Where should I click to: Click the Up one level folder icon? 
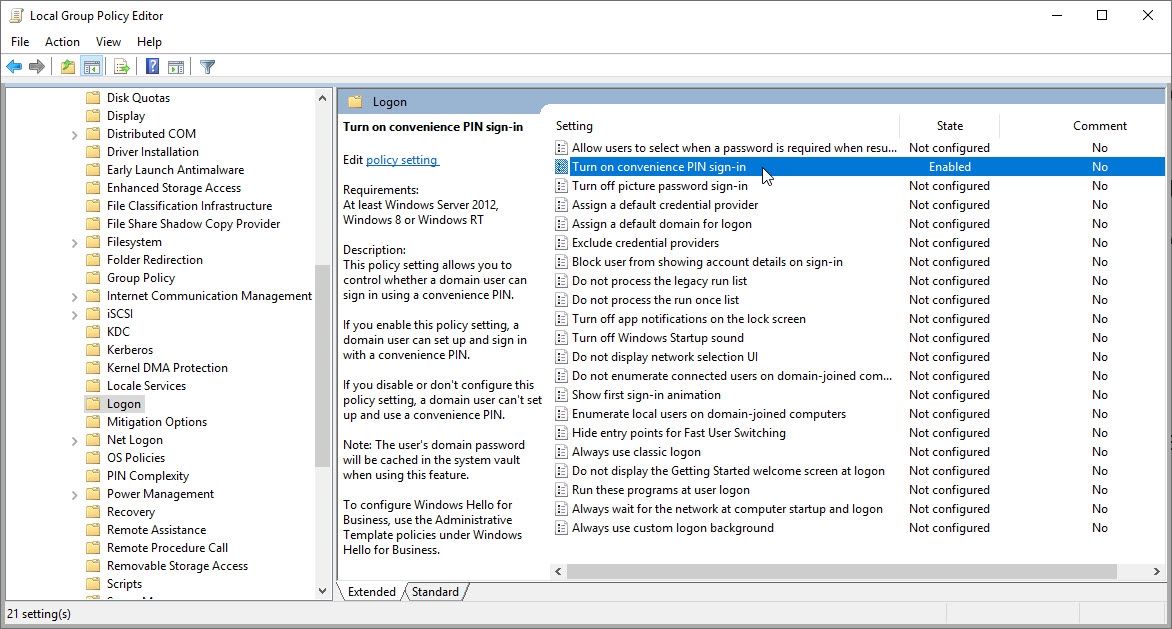point(66,66)
